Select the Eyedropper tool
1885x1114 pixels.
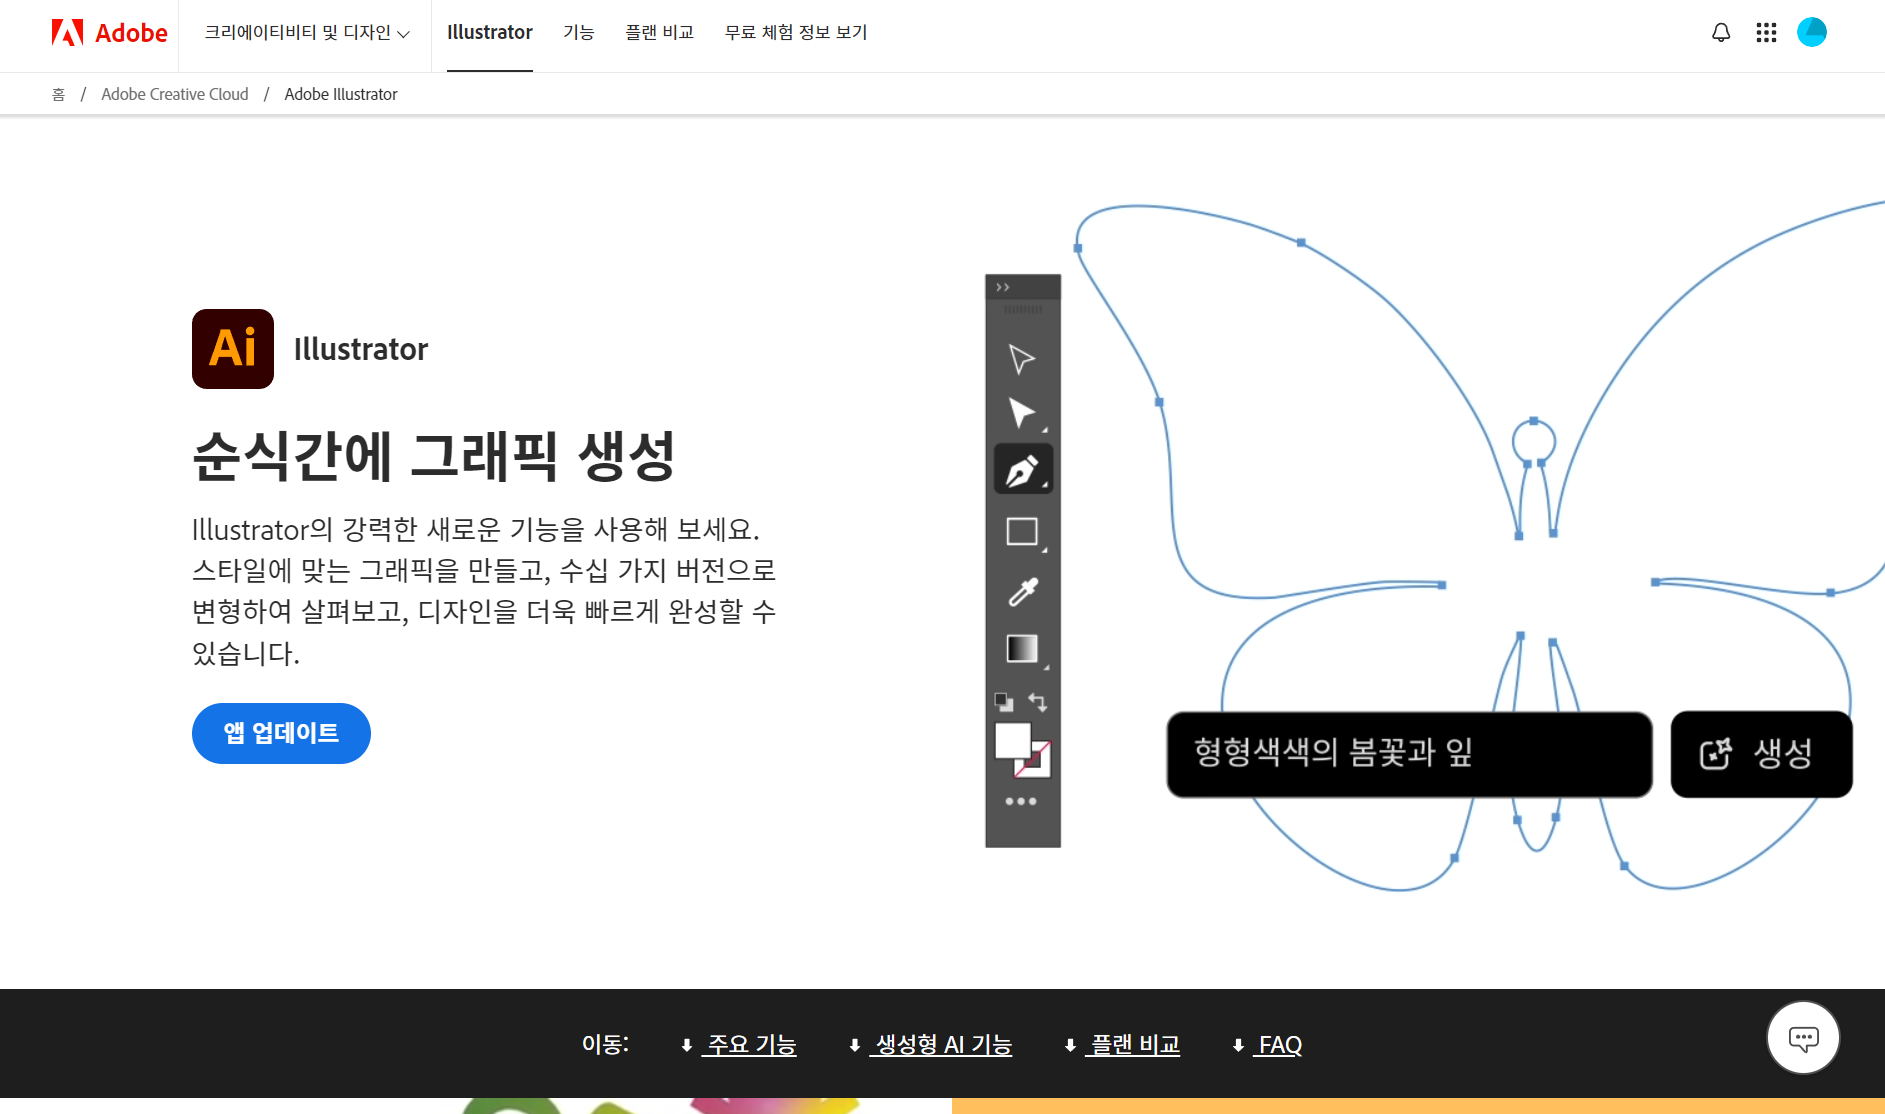pyautogui.click(x=1023, y=591)
